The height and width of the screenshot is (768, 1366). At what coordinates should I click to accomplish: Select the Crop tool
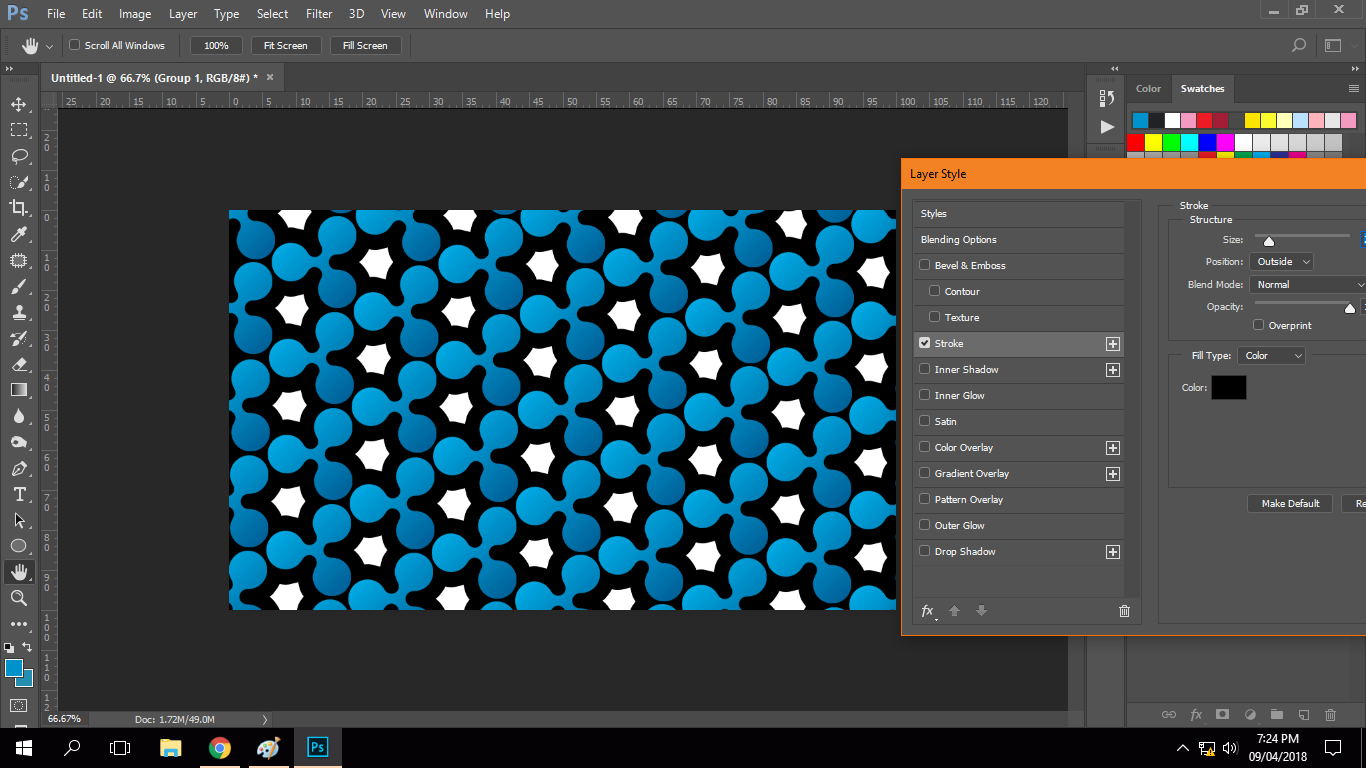[x=19, y=208]
